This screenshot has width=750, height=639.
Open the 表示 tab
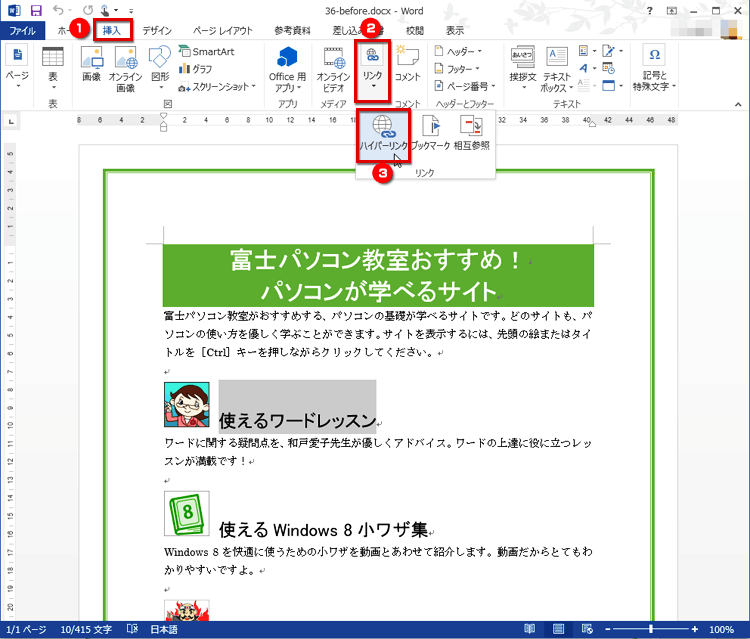coord(455,31)
